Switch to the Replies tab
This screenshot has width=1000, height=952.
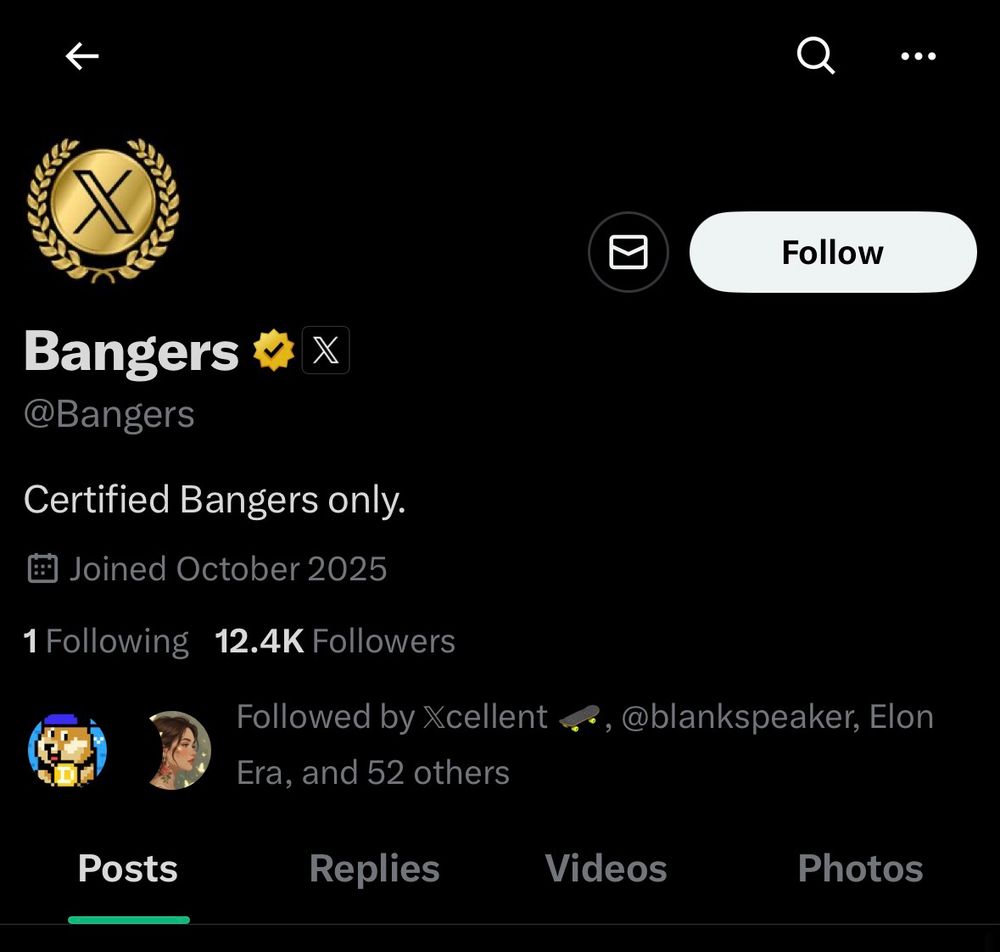[x=374, y=868]
